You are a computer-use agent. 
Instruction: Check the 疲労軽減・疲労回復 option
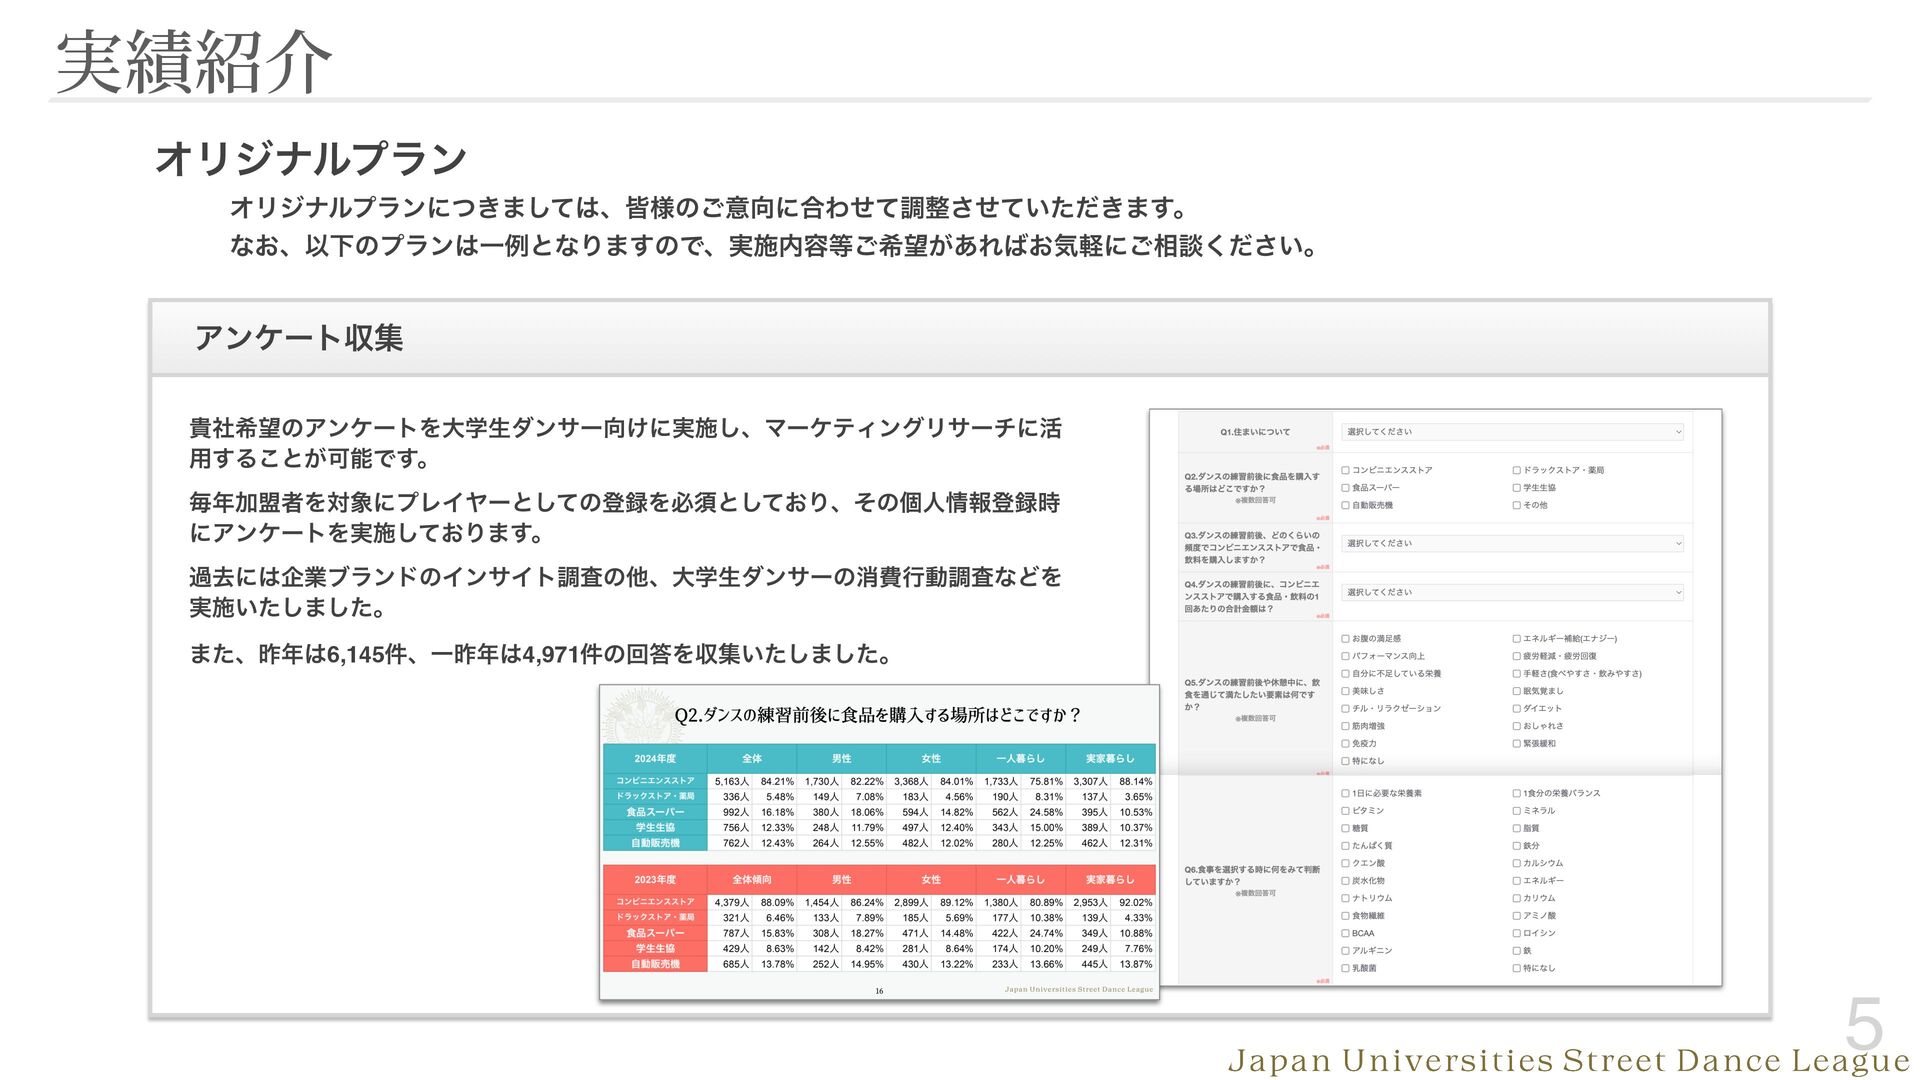click(x=1517, y=657)
